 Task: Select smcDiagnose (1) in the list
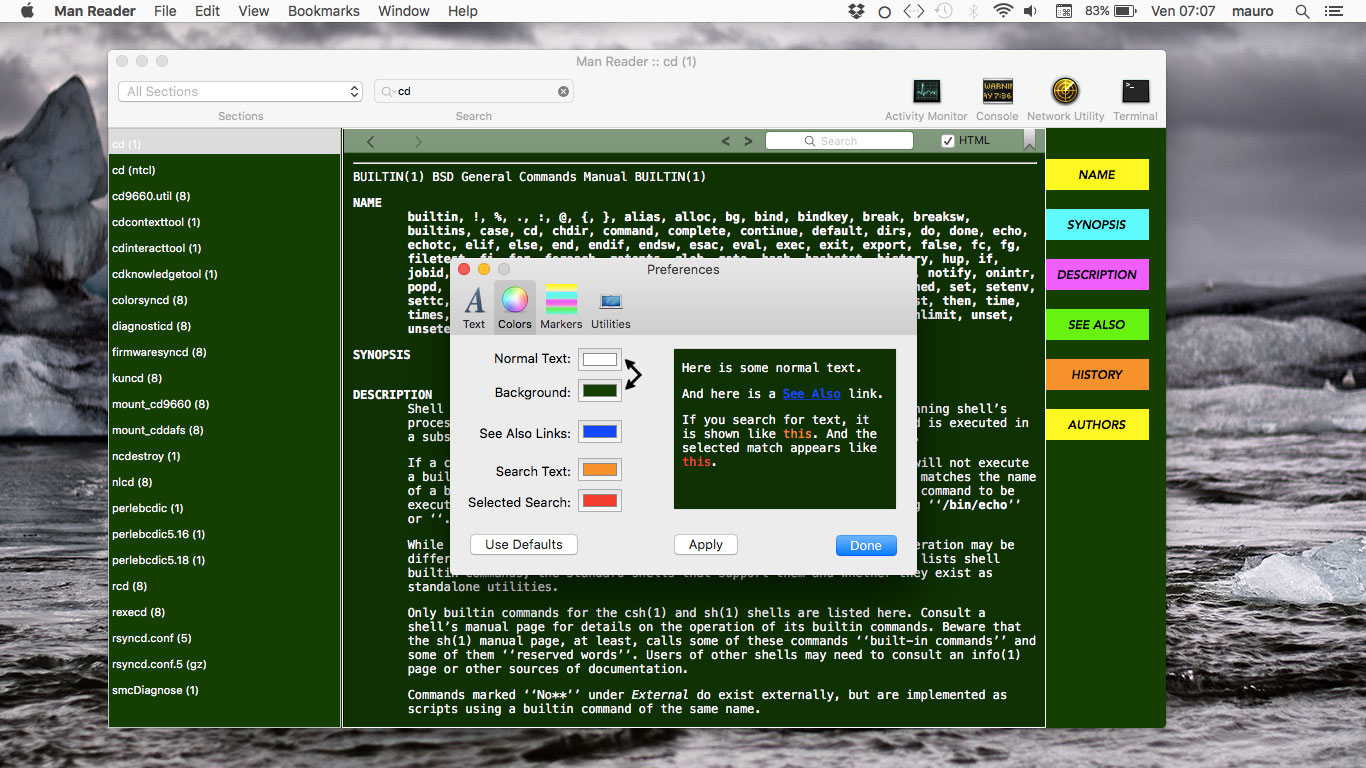[225, 690]
